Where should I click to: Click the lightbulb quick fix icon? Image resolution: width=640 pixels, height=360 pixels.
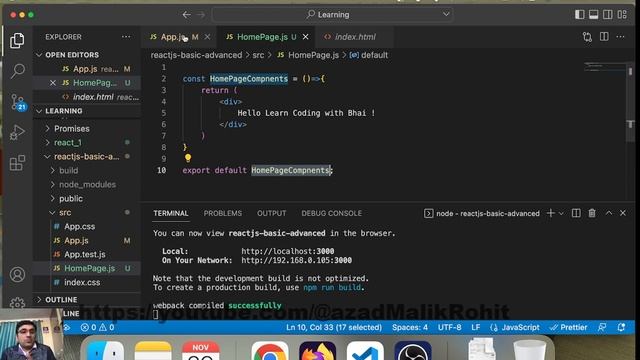pyautogui.click(x=188, y=158)
